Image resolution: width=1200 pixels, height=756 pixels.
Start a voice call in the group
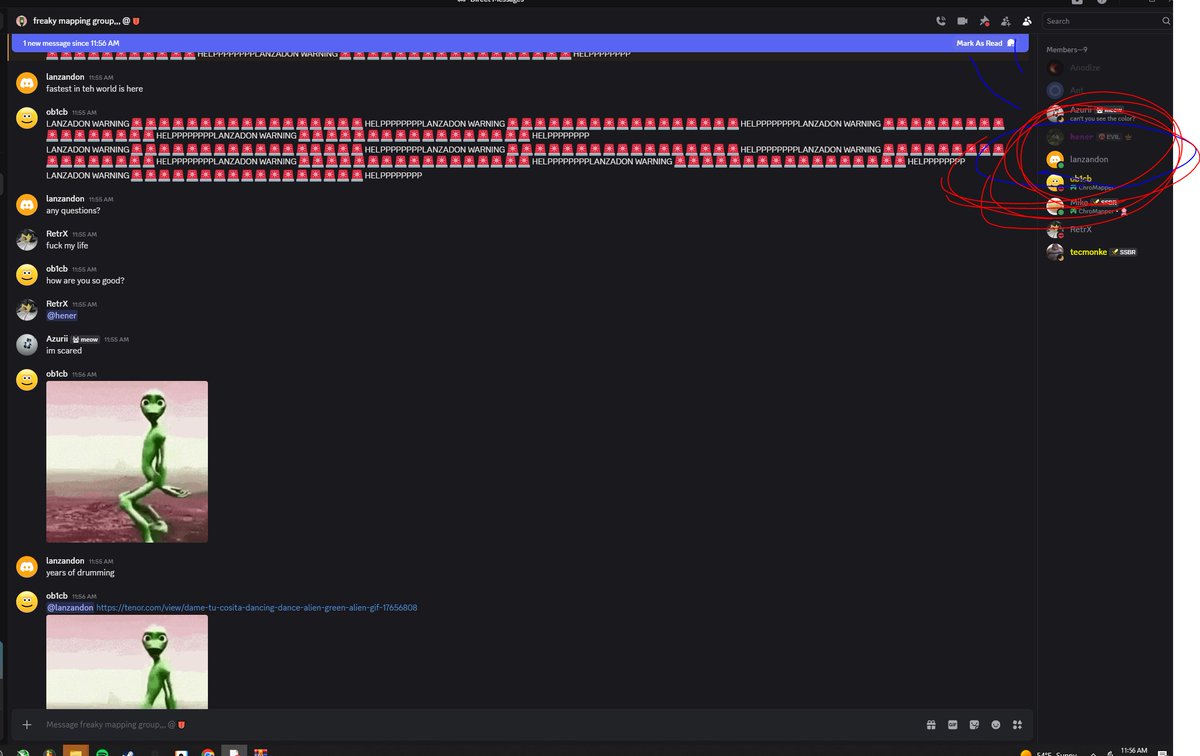point(940,20)
